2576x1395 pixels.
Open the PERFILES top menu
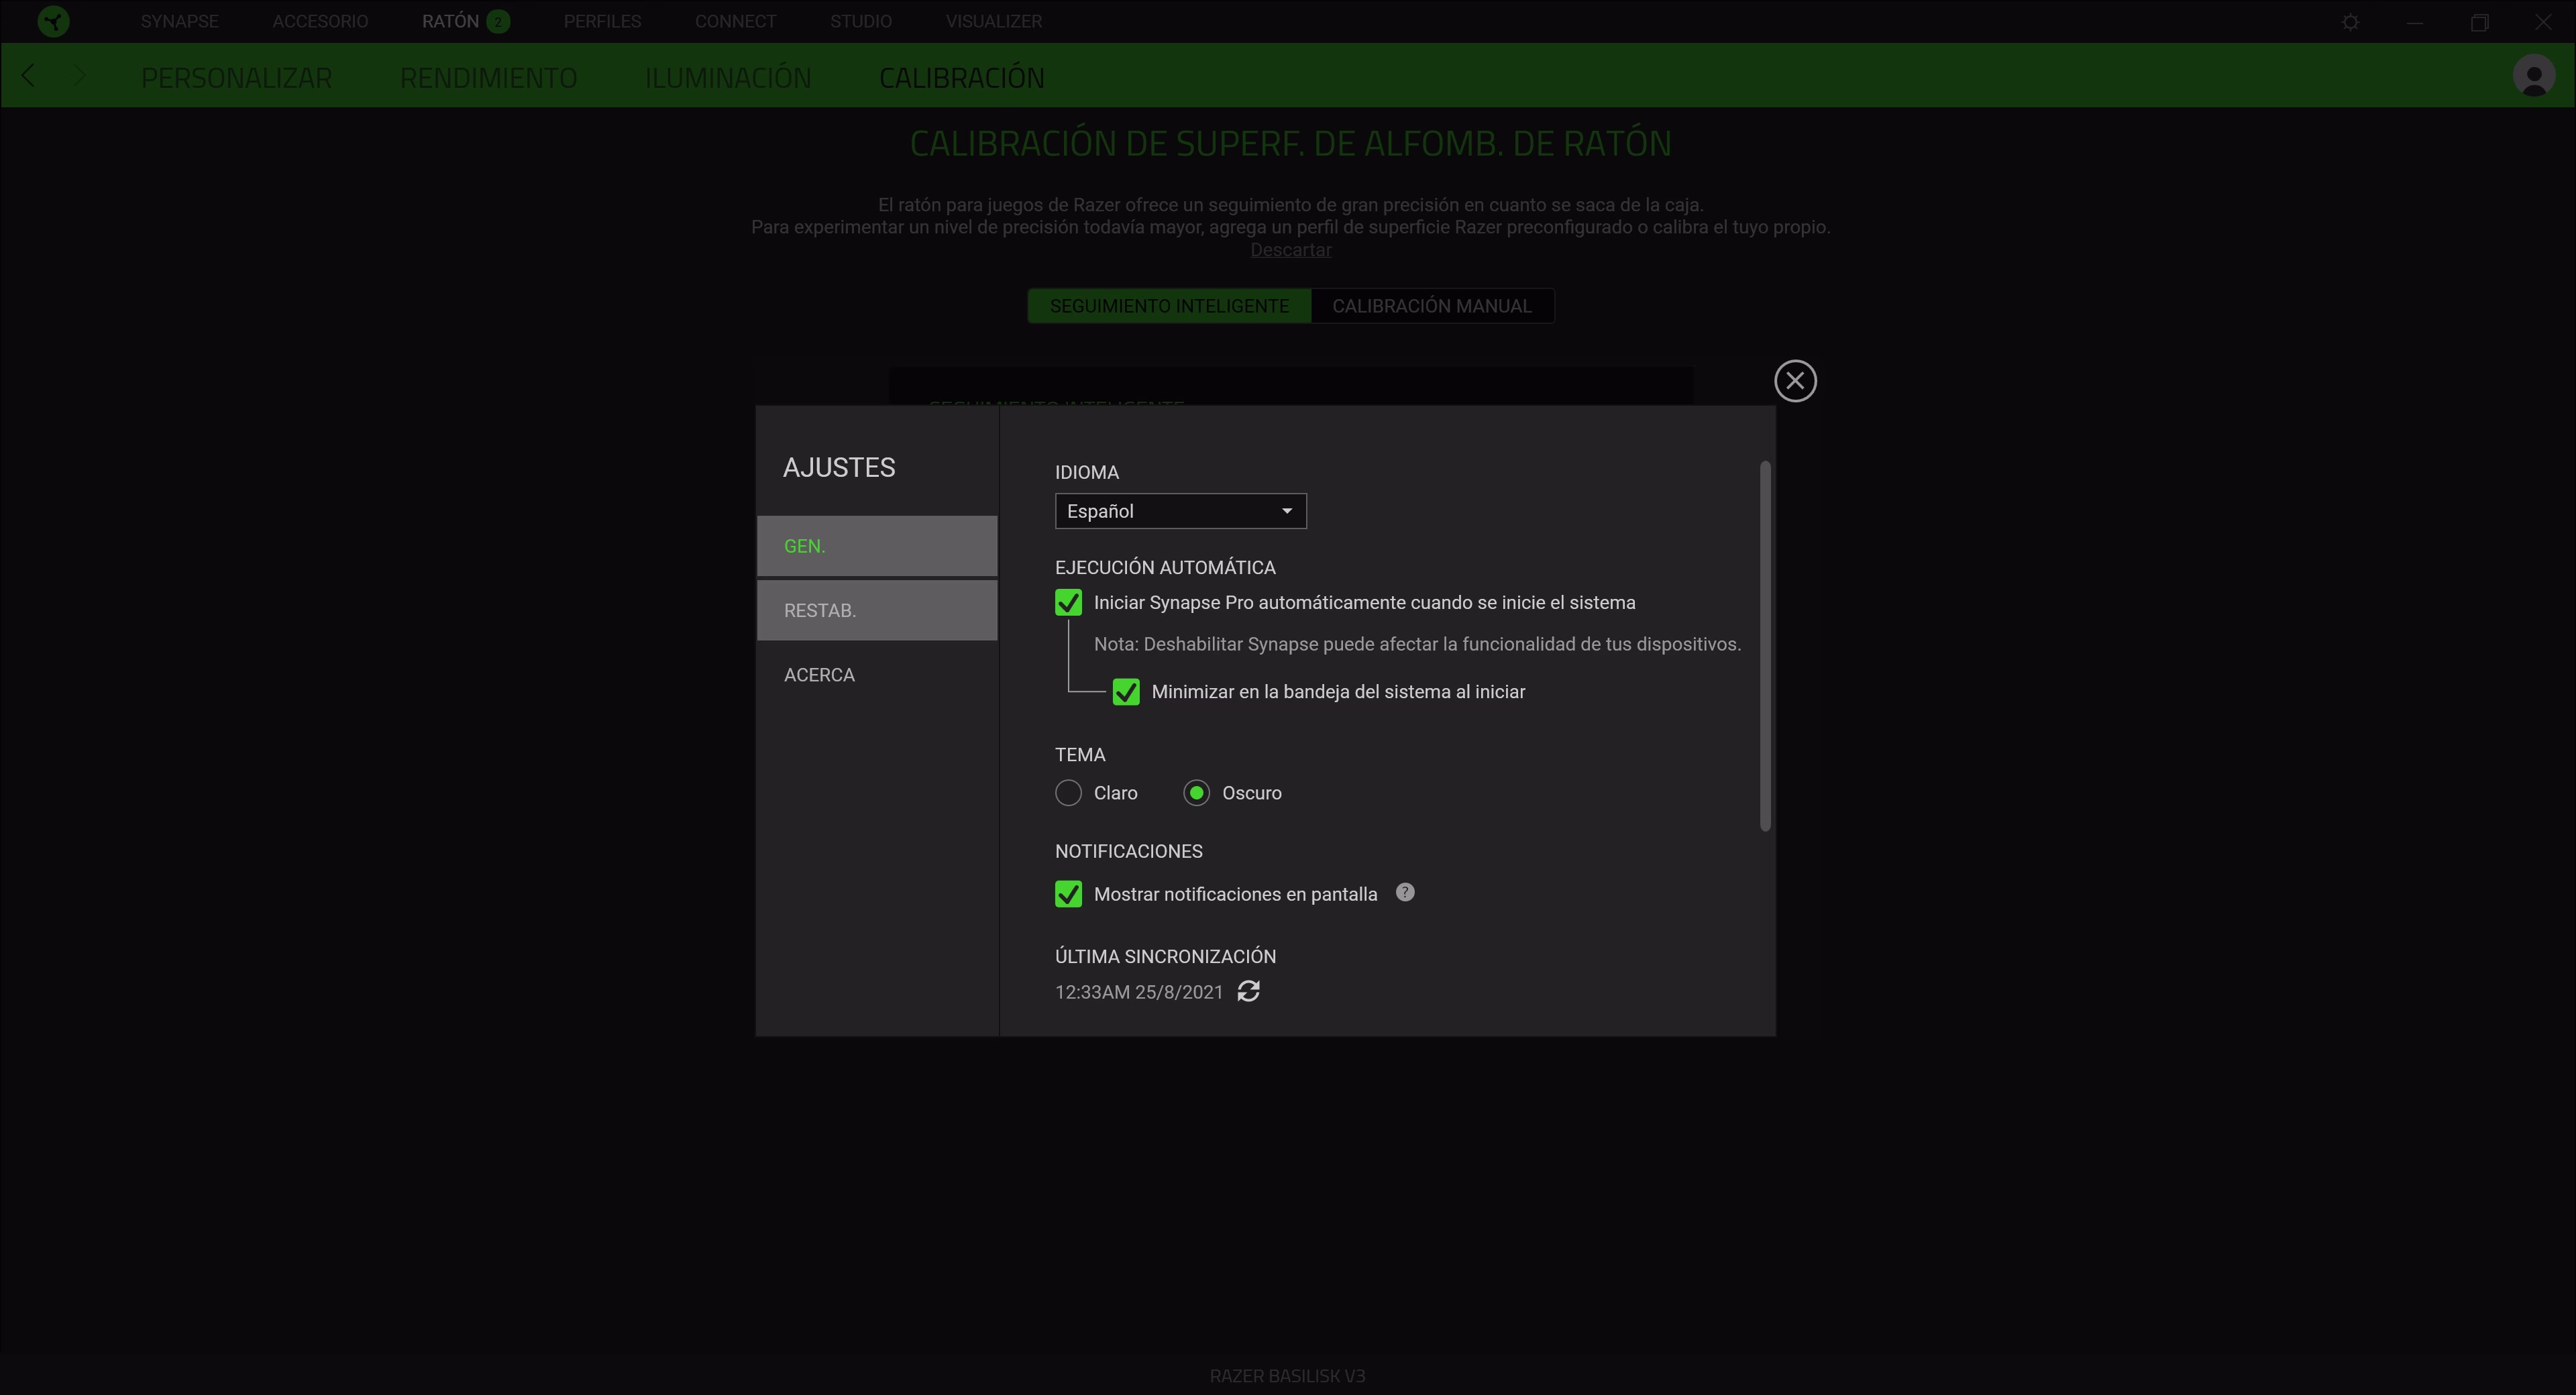pos(602,21)
